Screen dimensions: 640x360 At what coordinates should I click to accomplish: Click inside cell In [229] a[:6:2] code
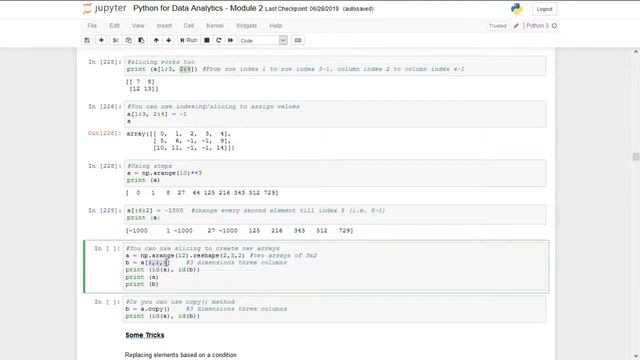(x=335, y=214)
